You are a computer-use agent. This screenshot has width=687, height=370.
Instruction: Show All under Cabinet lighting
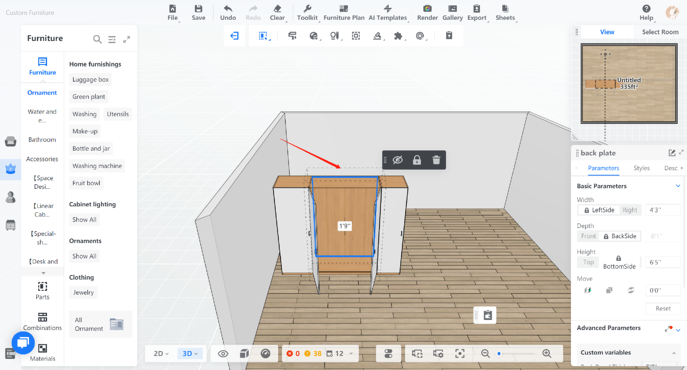pyautogui.click(x=84, y=219)
